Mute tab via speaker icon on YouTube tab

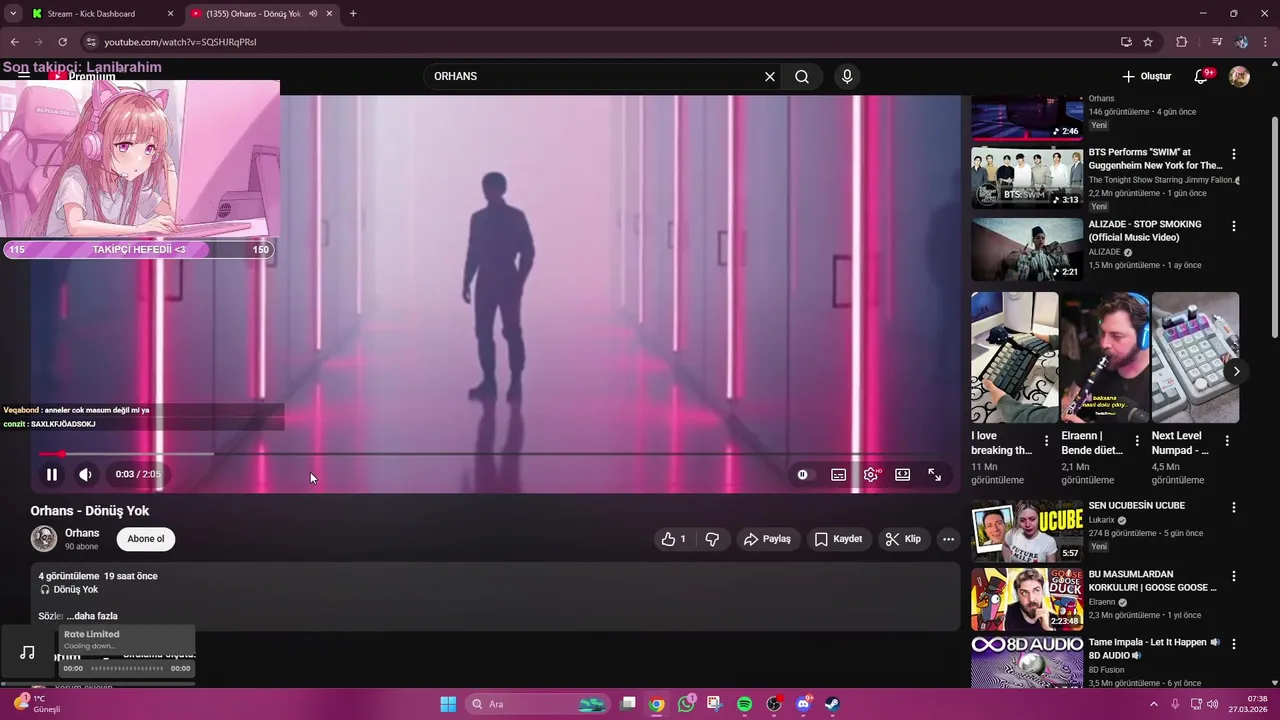[x=313, y=14]
